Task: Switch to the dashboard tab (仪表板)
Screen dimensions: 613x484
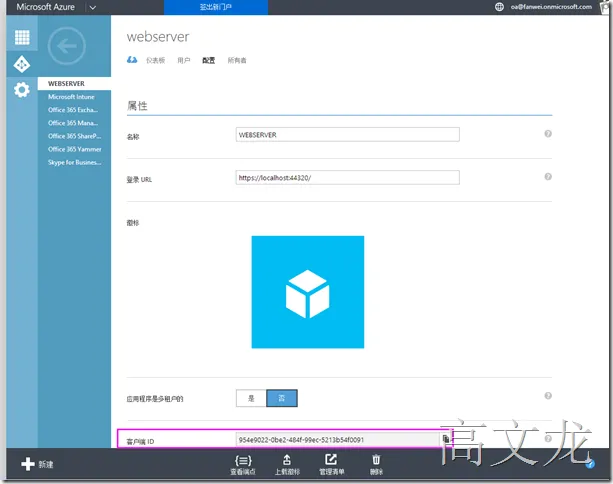Action: point(155,60)
